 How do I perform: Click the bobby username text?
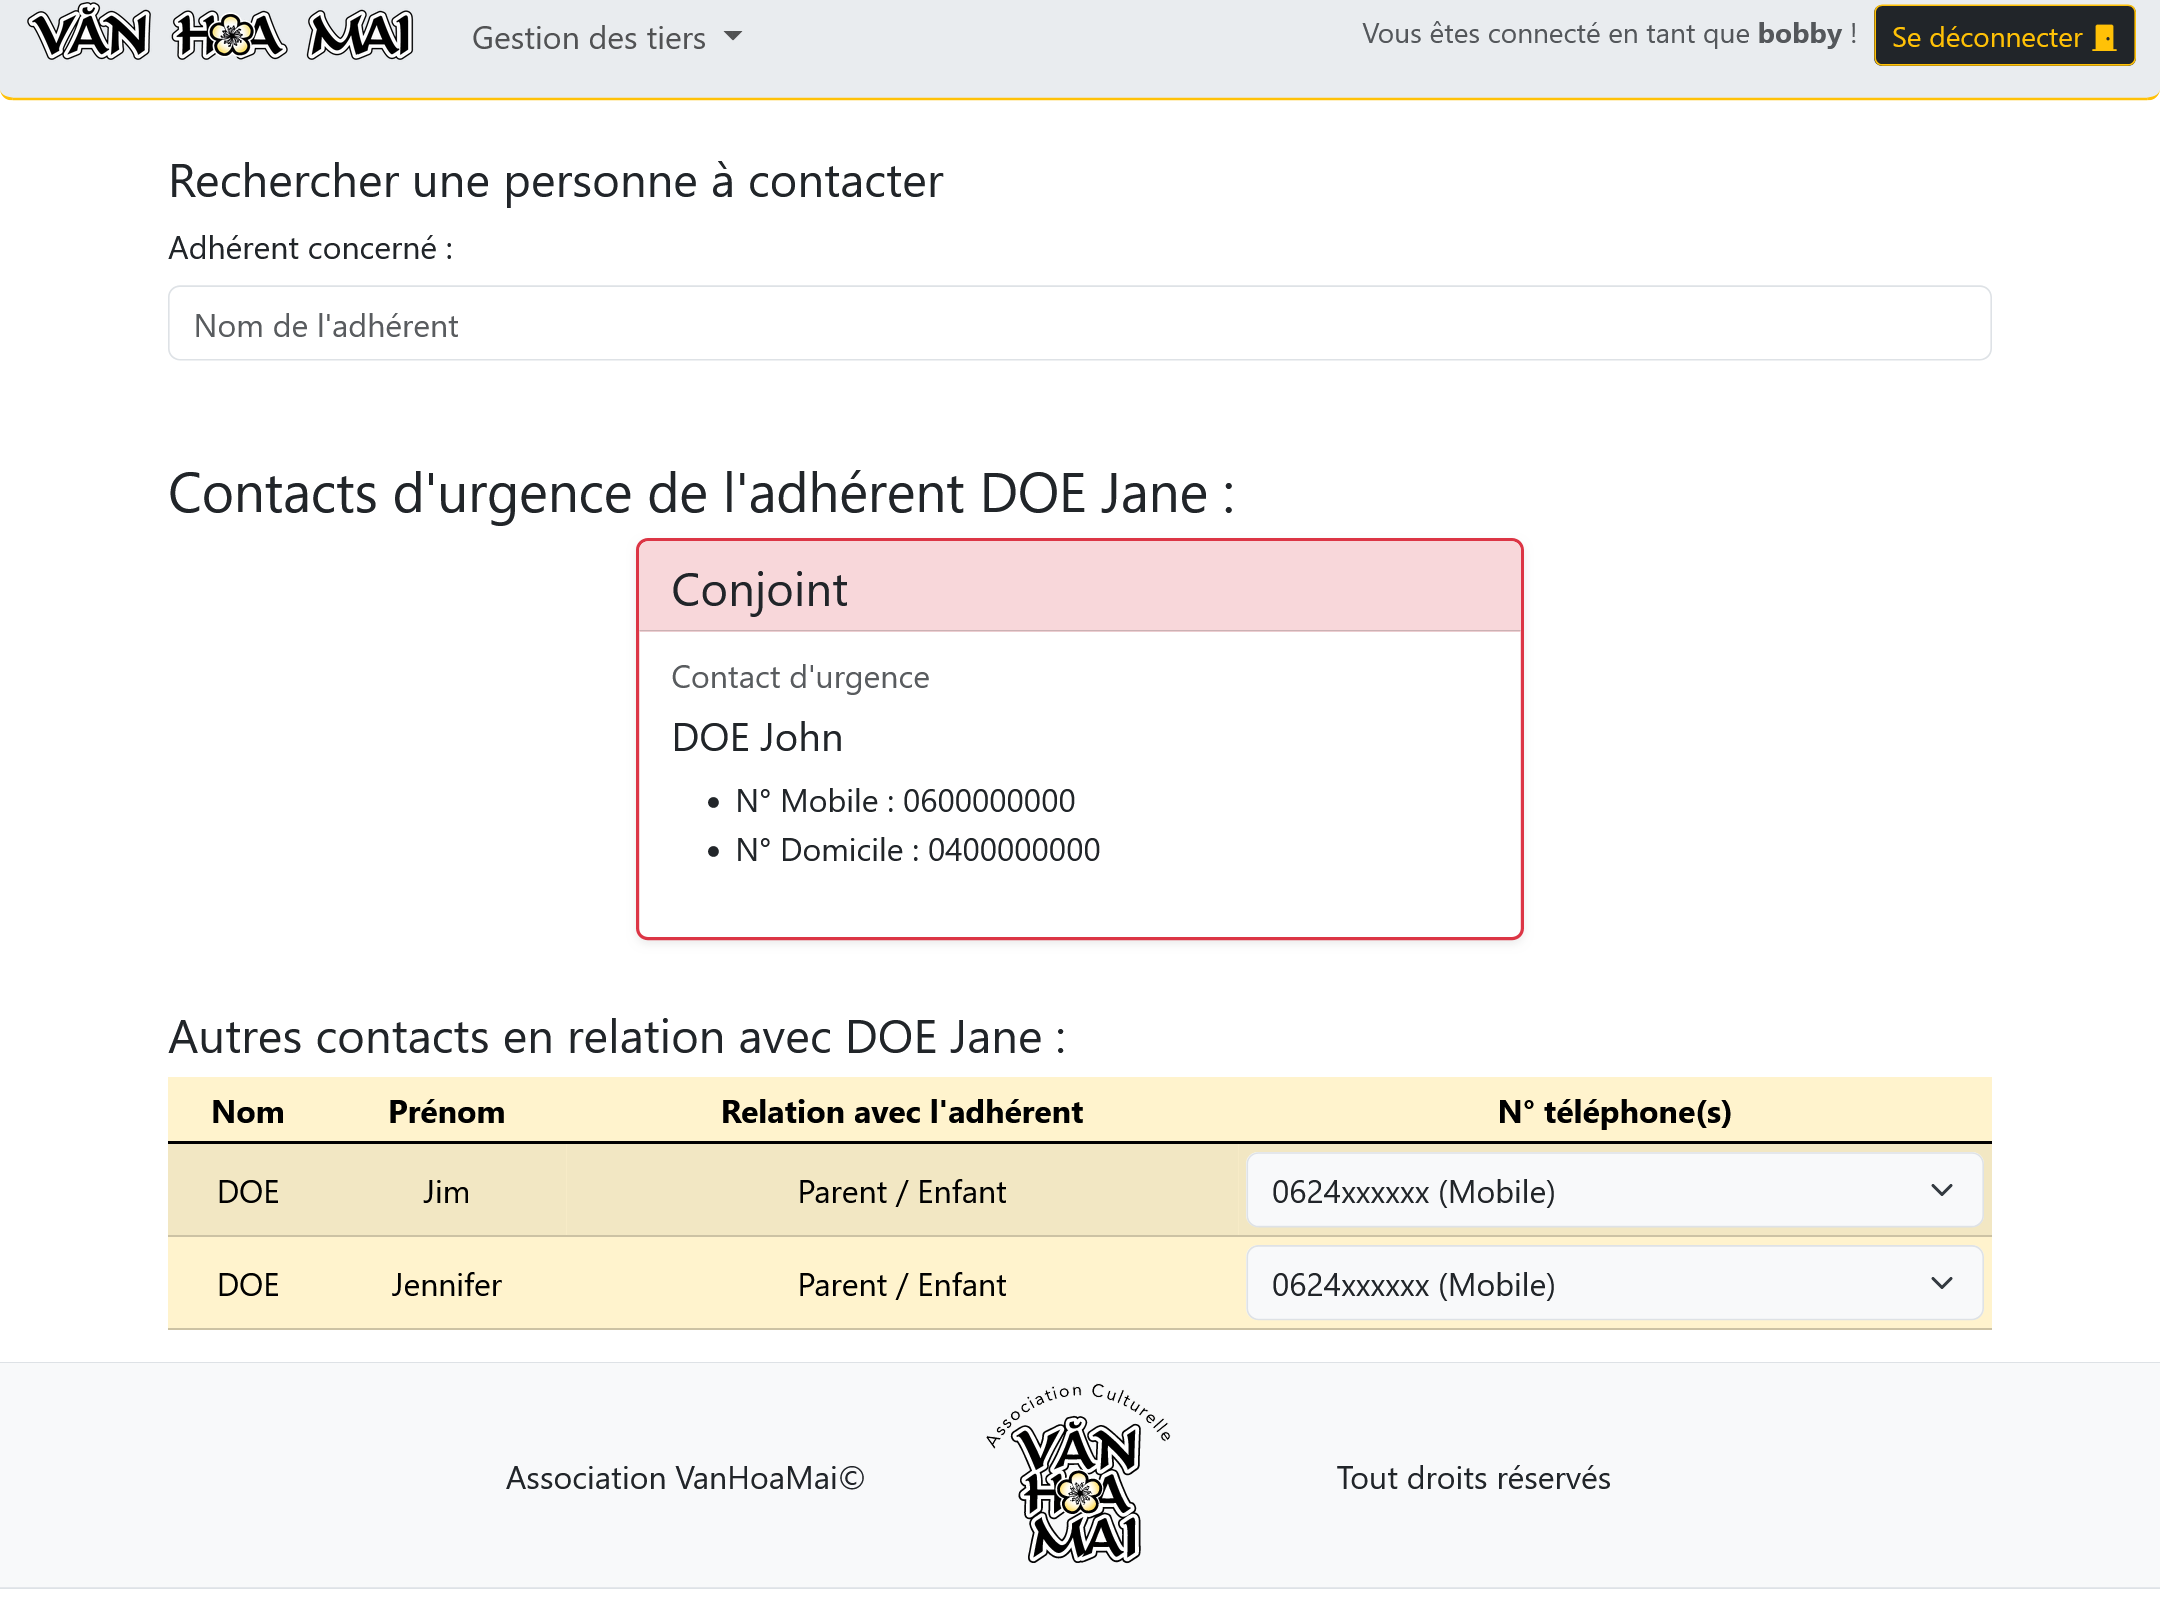click(1799, 34)
